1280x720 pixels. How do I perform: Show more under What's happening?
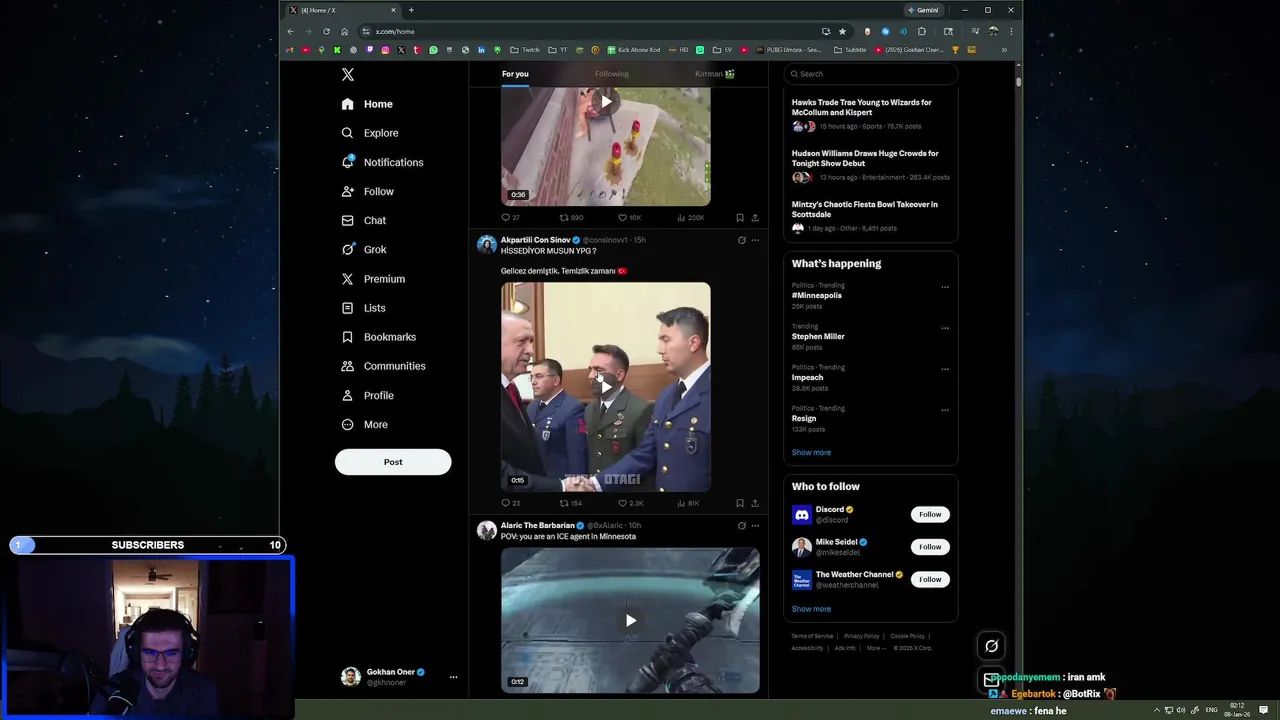[x=811, y=452]
